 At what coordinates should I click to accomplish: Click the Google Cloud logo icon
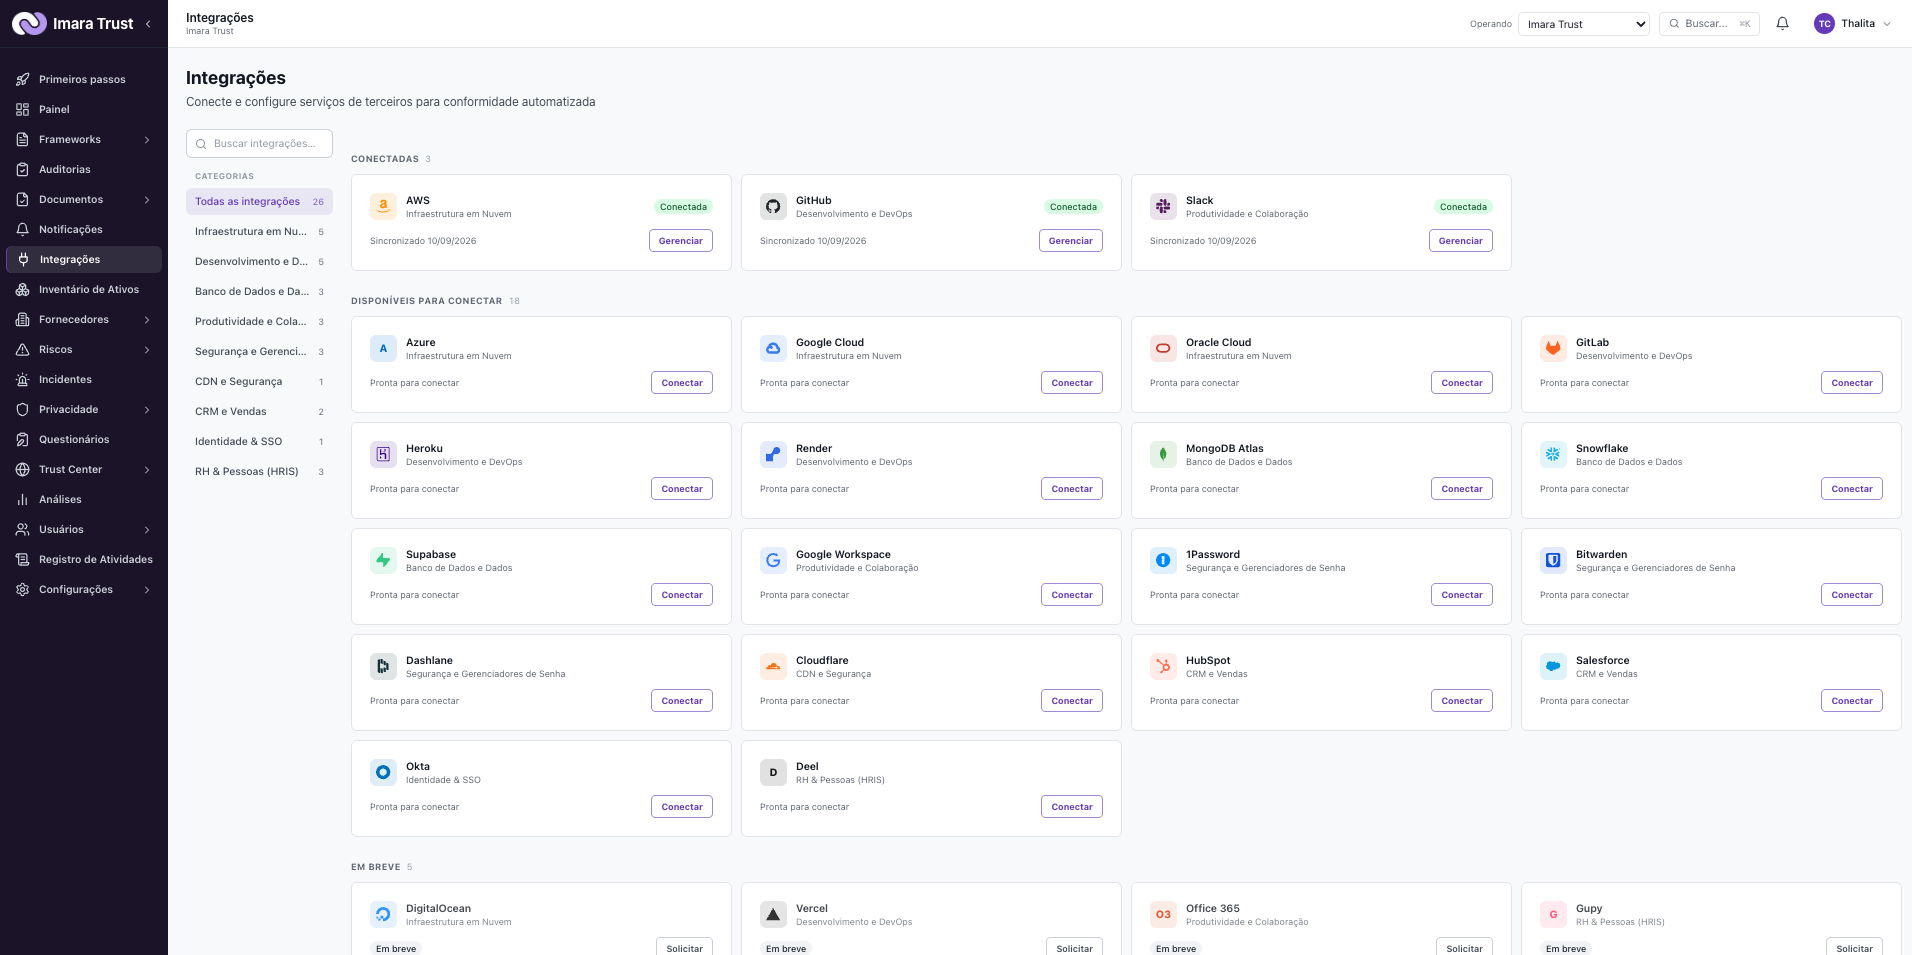773,349
